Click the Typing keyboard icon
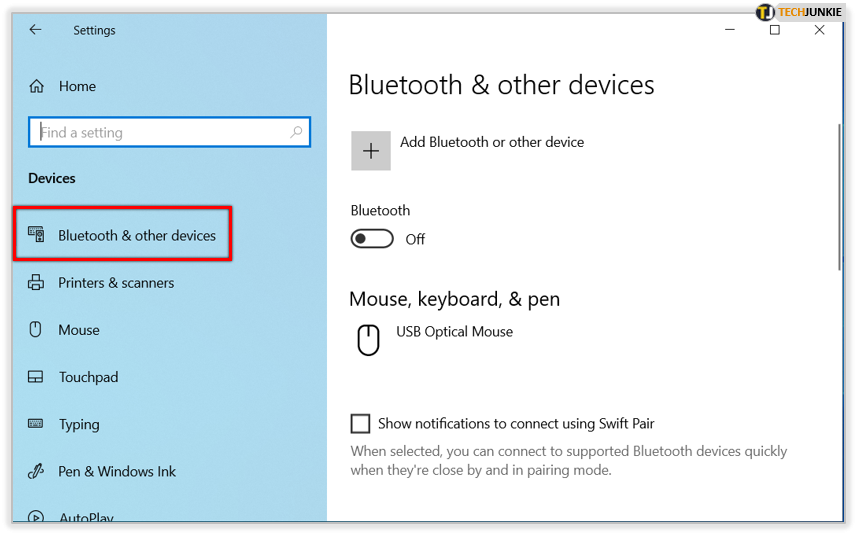The width and height of the screenshot is (857, 535). click(36, 424)
